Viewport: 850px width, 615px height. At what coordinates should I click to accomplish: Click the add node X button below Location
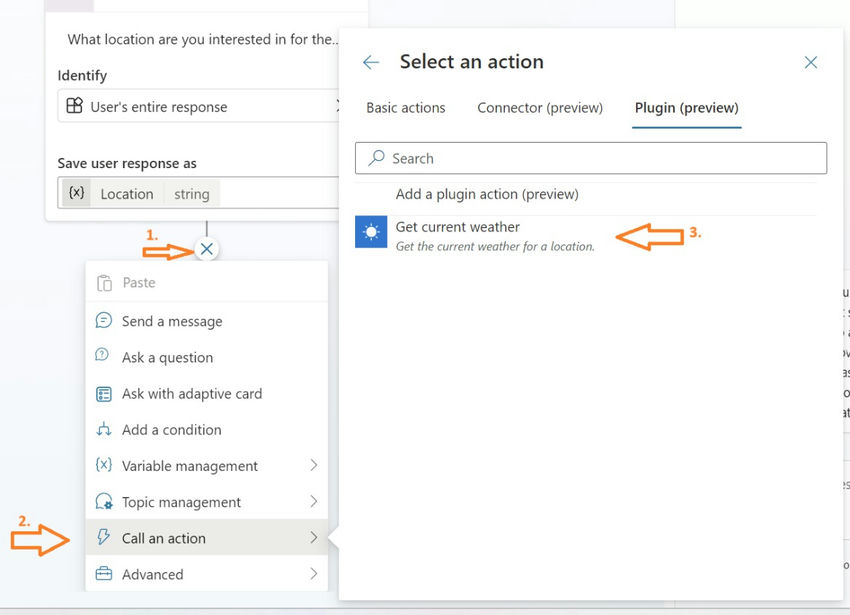206,249
